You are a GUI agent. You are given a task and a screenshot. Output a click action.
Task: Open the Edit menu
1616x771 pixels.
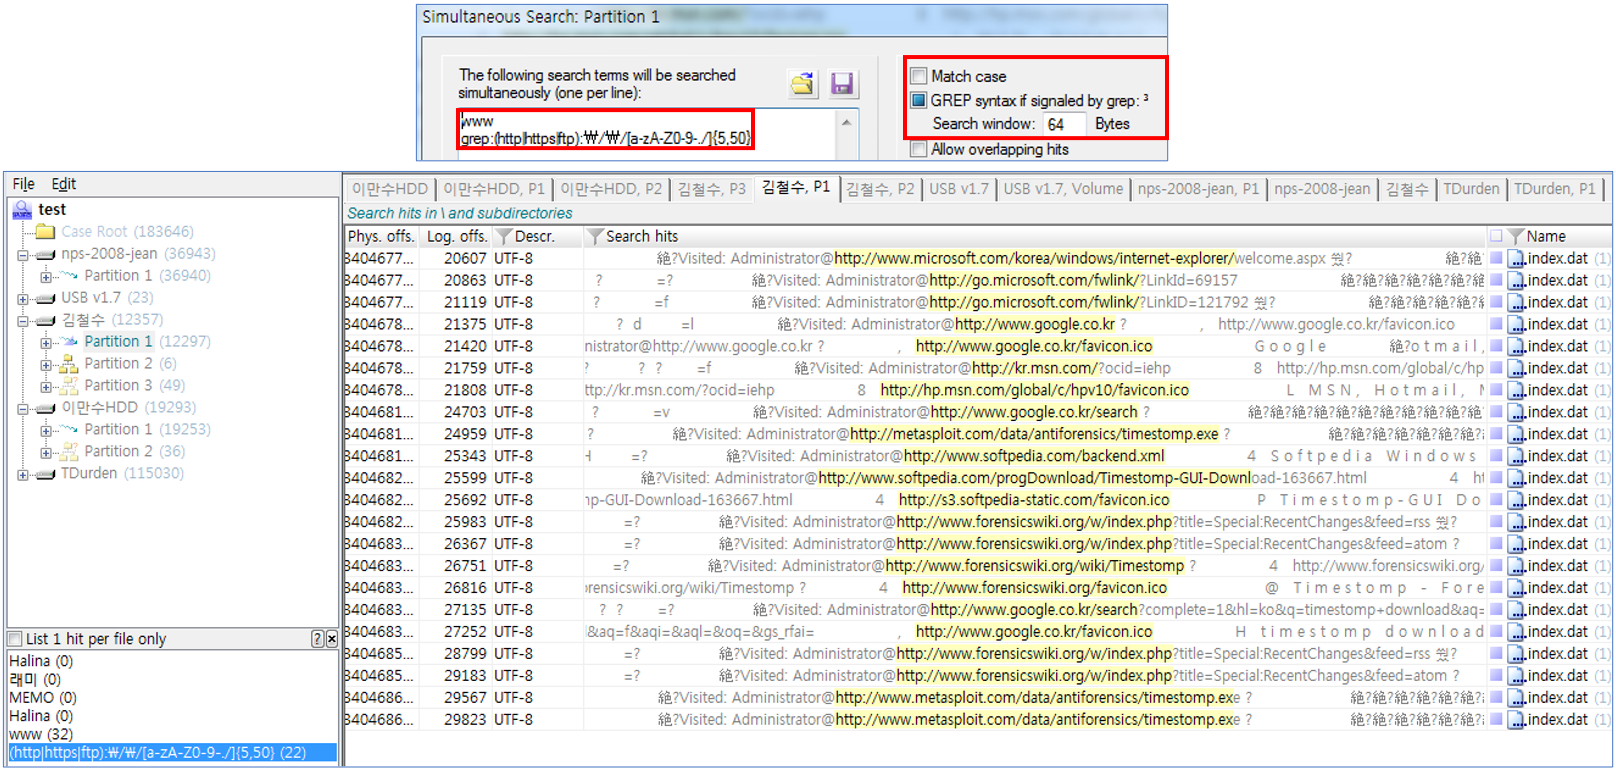click(64, 184)
